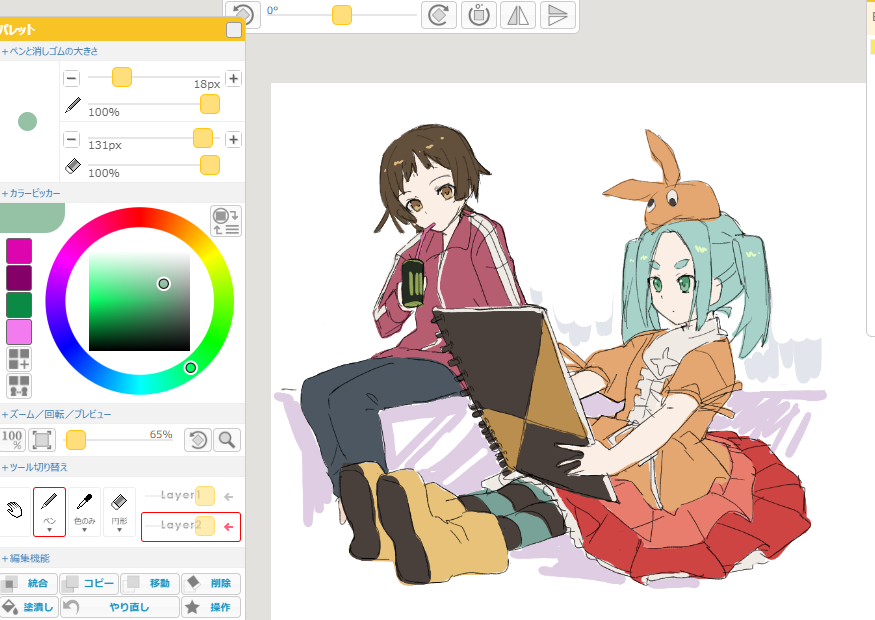Select the dark purple color swatch
This screenshot has height=620, width=875.
coord(19,278)
